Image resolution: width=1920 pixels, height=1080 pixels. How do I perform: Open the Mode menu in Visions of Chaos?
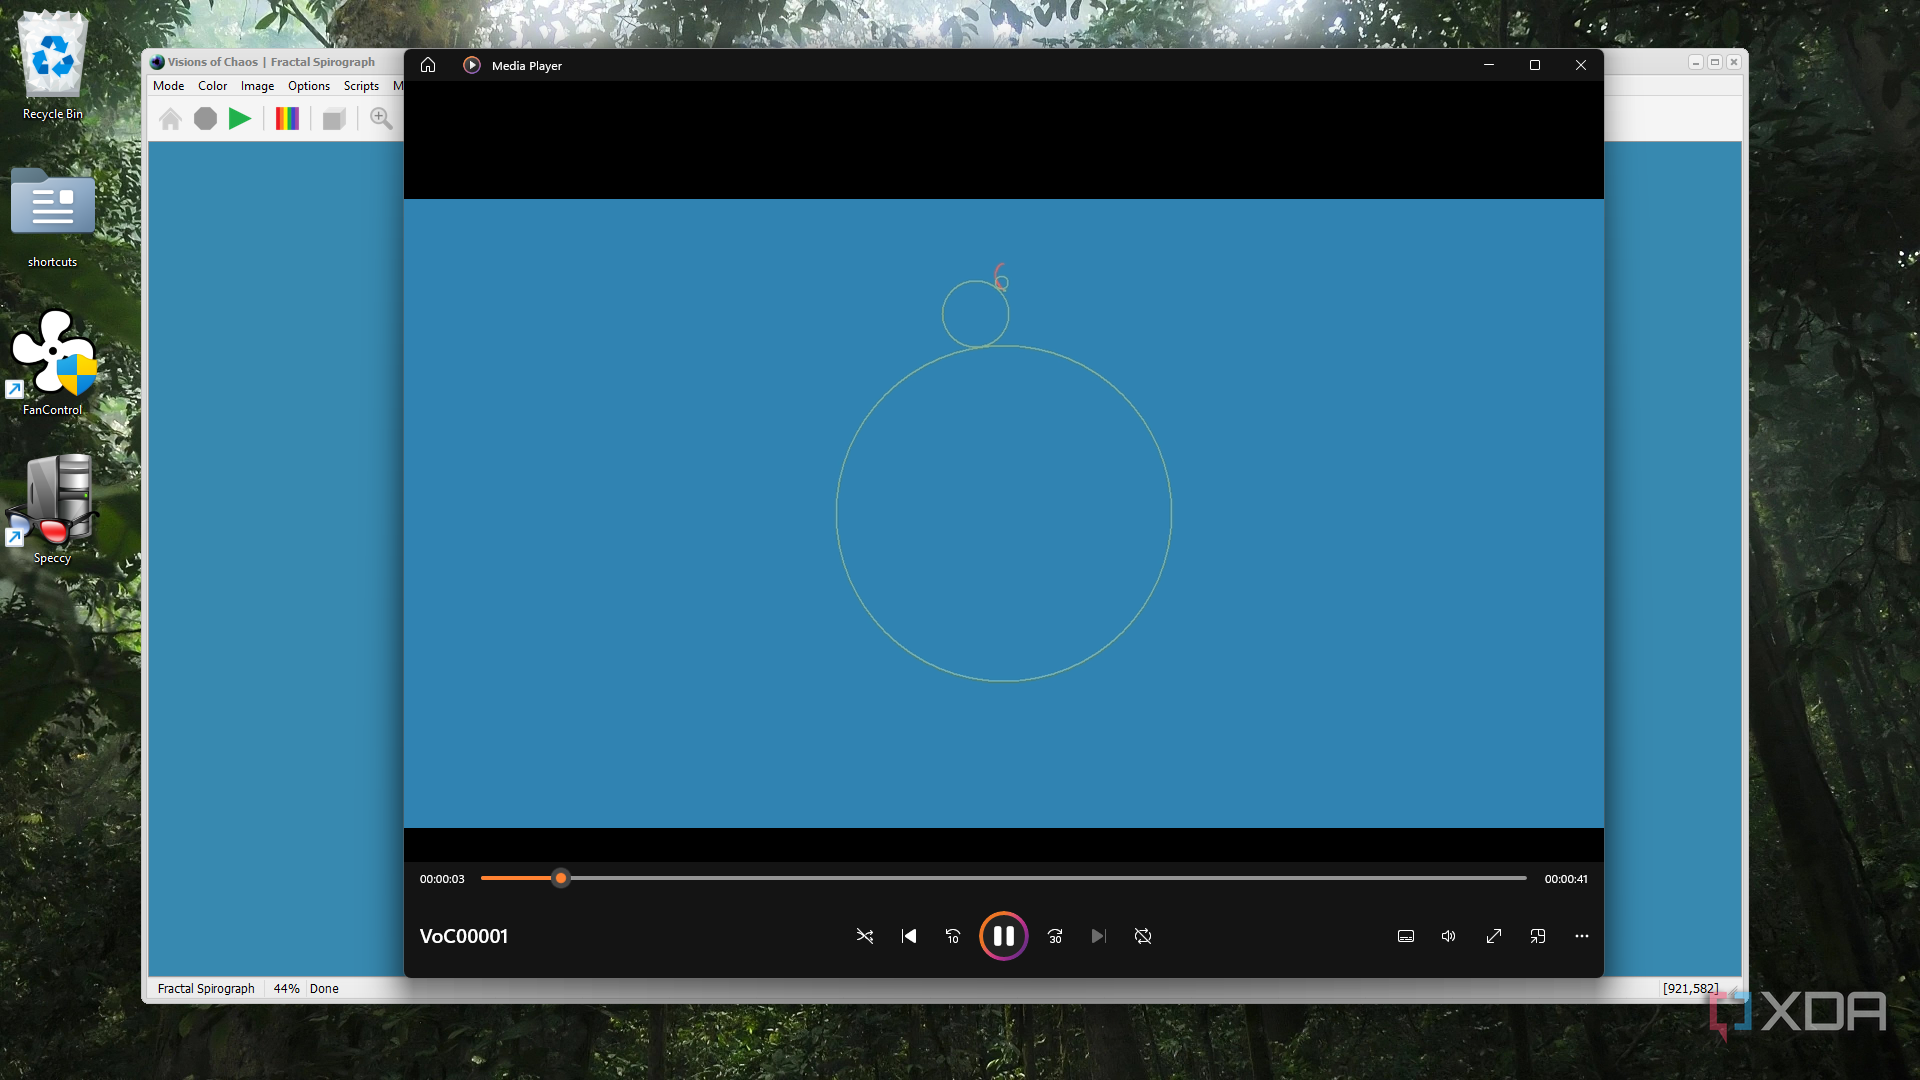pyautogui.click(x=168, y=86)
